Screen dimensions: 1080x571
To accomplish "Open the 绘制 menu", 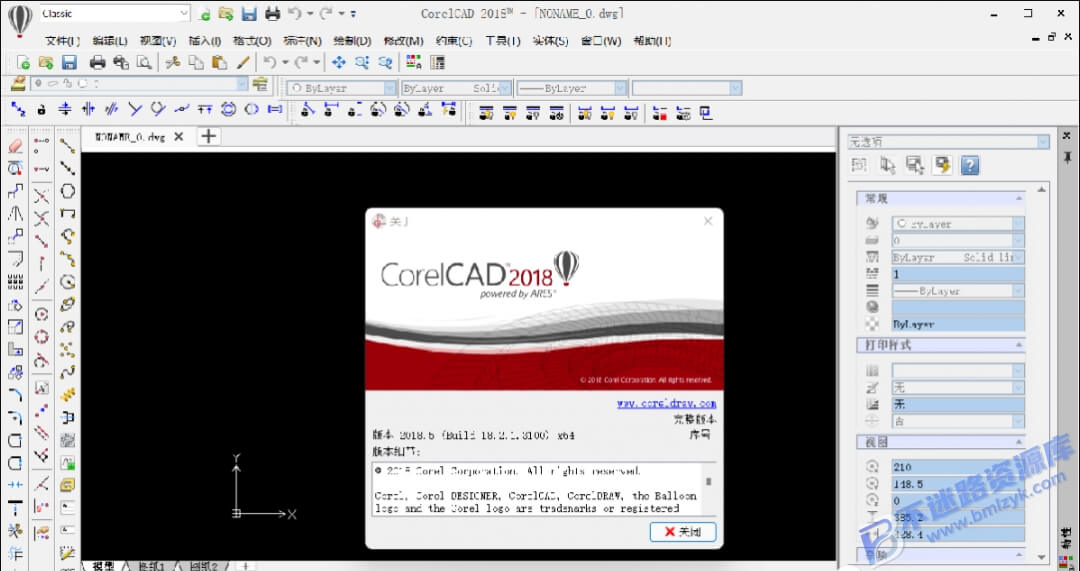I will [352, 41].
